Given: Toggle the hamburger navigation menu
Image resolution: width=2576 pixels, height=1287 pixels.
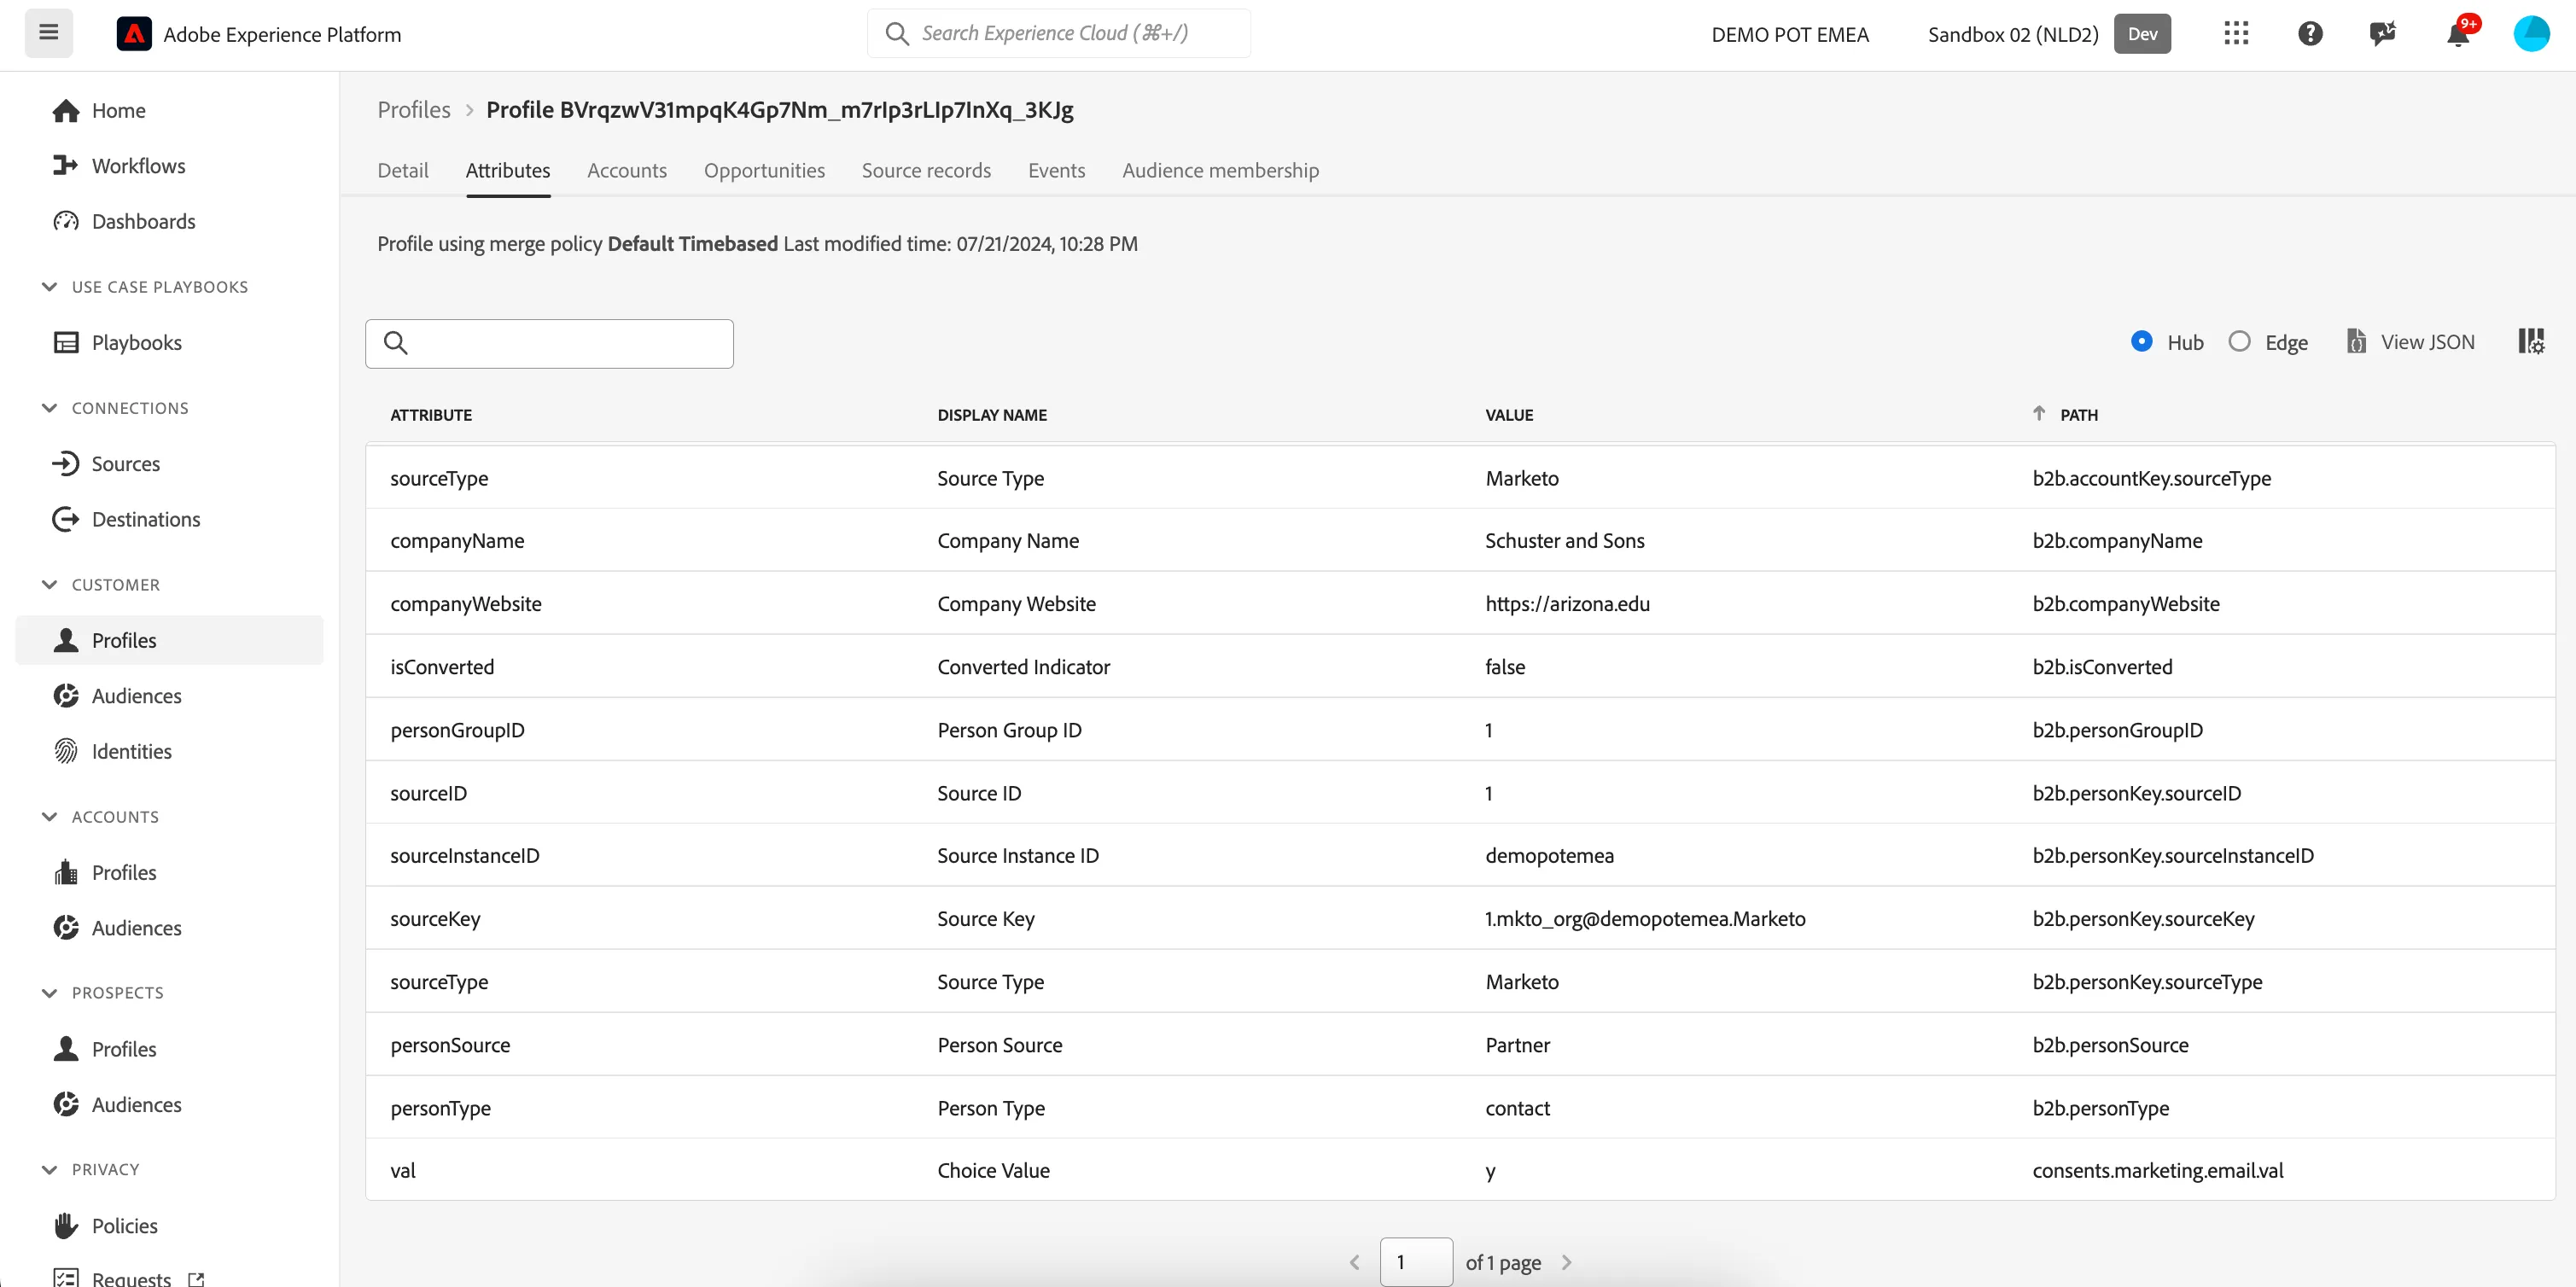Looking at the screenshot, I should (x=48, y=33).
